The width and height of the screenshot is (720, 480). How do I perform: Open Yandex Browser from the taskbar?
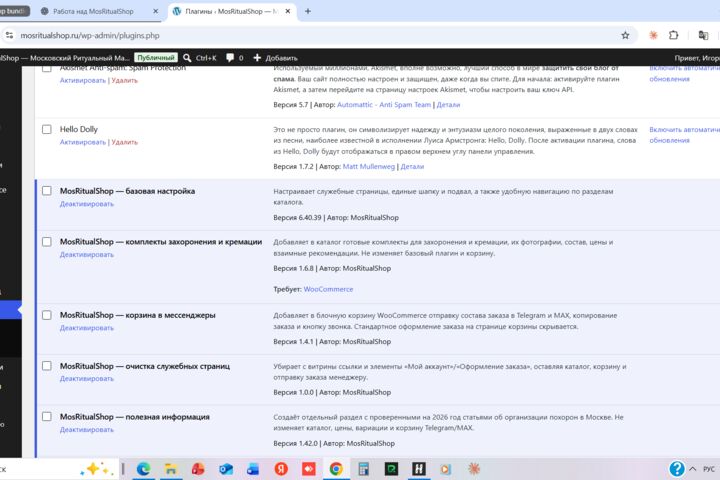281,469
